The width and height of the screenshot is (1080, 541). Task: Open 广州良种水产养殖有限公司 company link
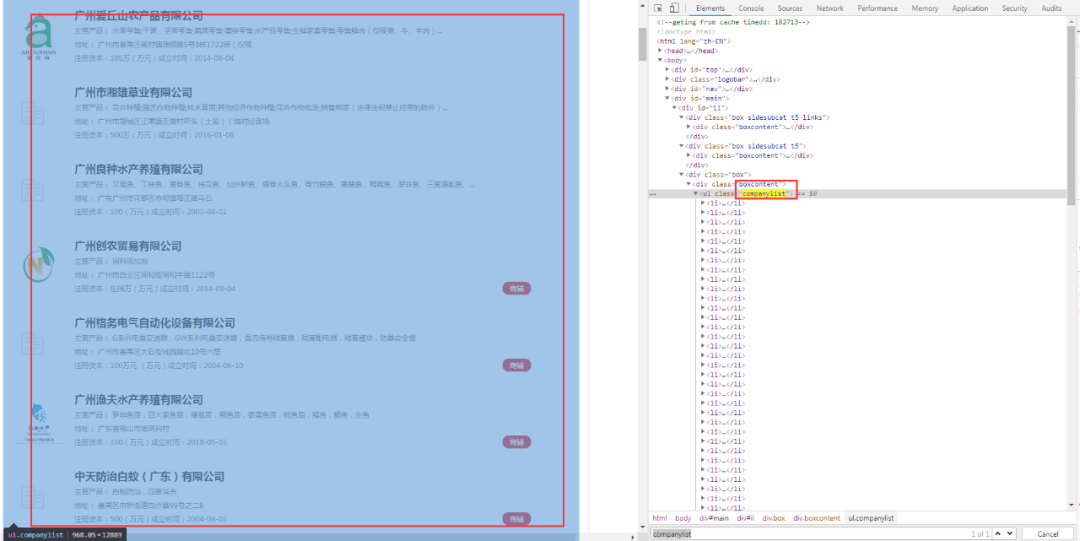click(138, 169)
